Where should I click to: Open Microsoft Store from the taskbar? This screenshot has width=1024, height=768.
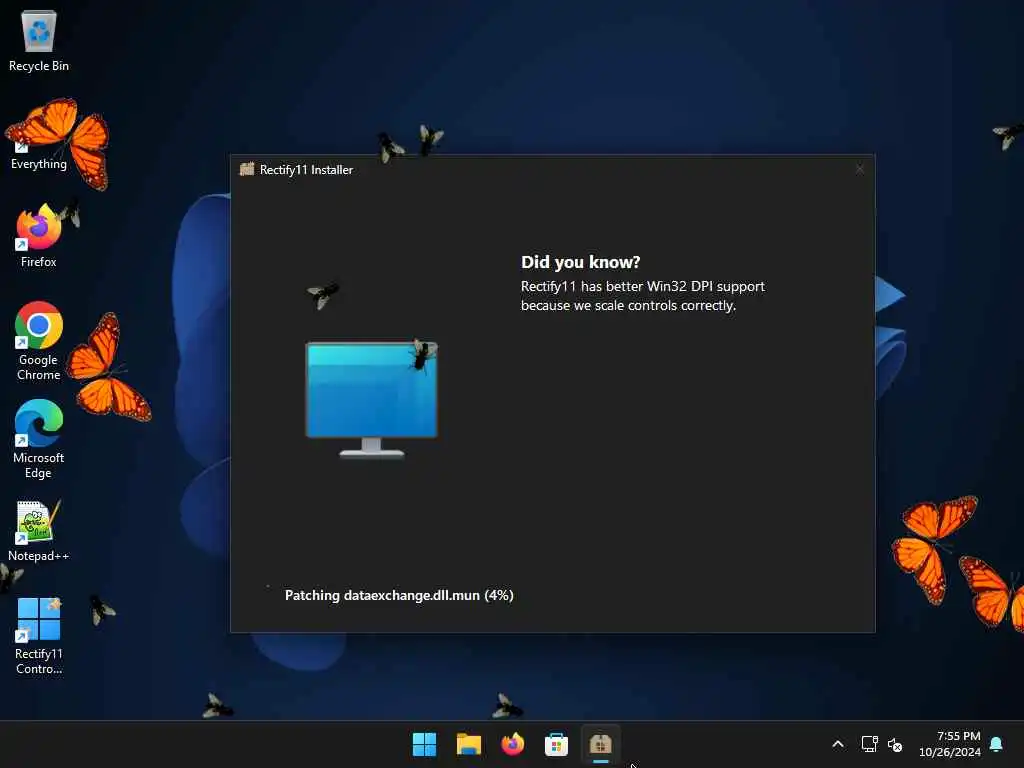click(556, 744)
